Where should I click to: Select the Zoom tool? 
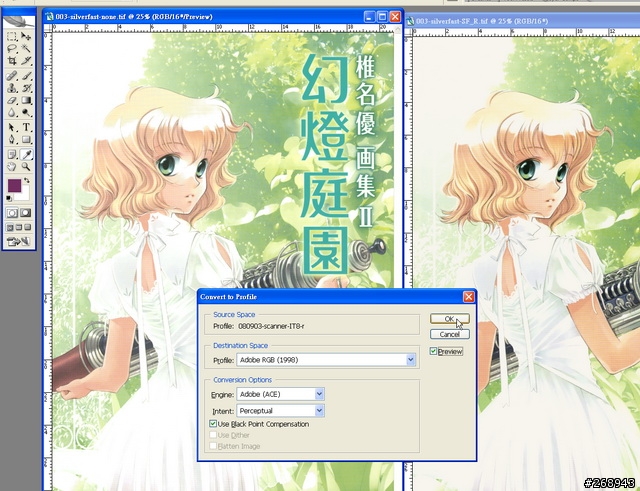click(x=26, y=167)
